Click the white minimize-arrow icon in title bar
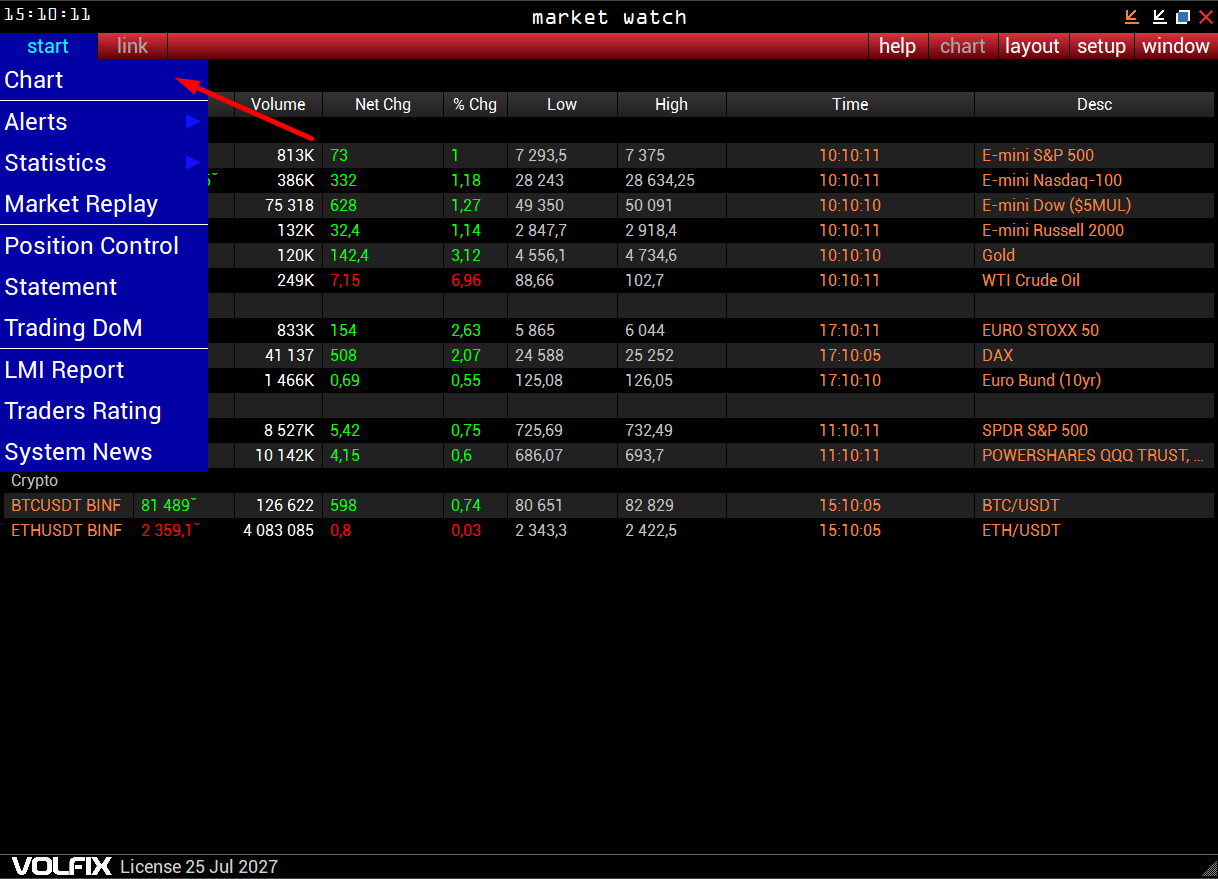This screenshot has width=1218, height=879. (x=1159, y=16)
